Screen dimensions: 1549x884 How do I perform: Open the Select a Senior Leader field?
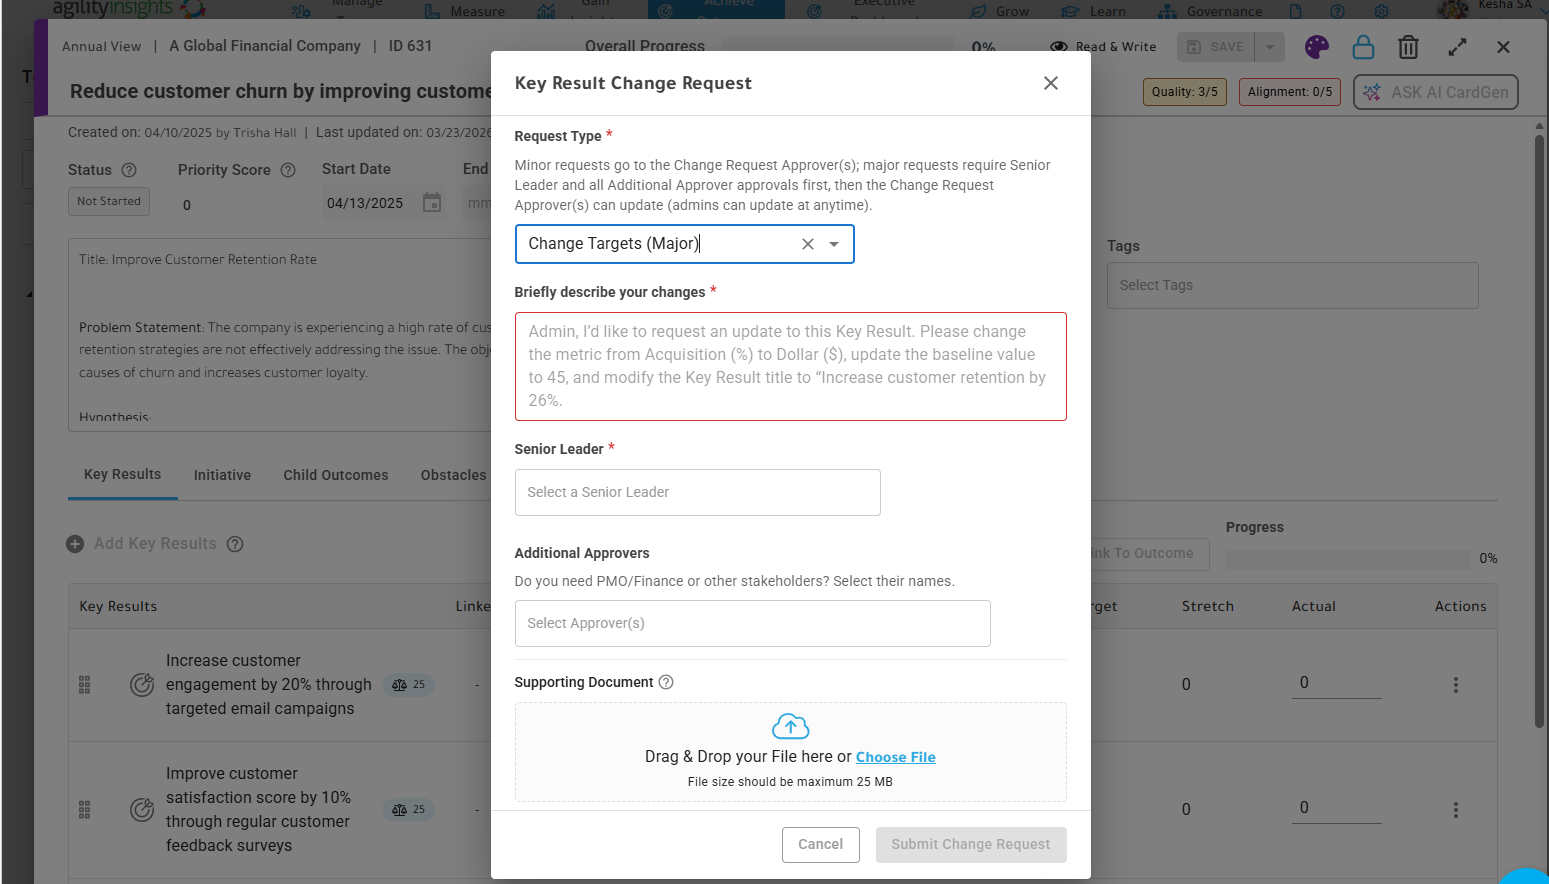click(x=697, y=492)
